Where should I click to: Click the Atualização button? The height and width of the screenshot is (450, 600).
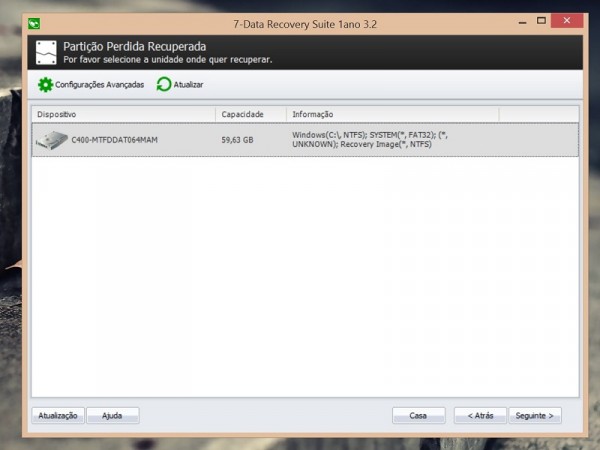58,416
